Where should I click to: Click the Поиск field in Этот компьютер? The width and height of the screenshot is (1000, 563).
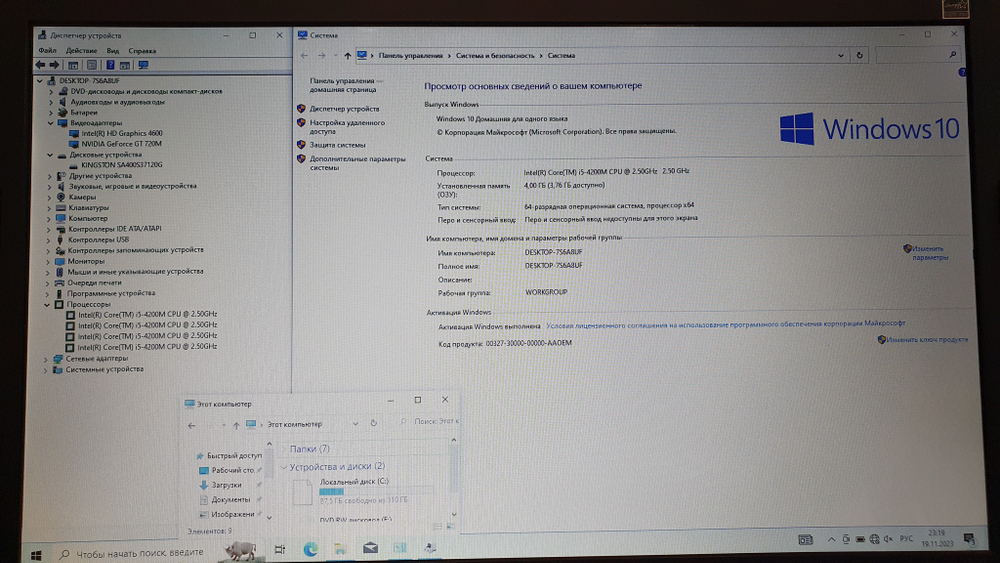point(429,421)
